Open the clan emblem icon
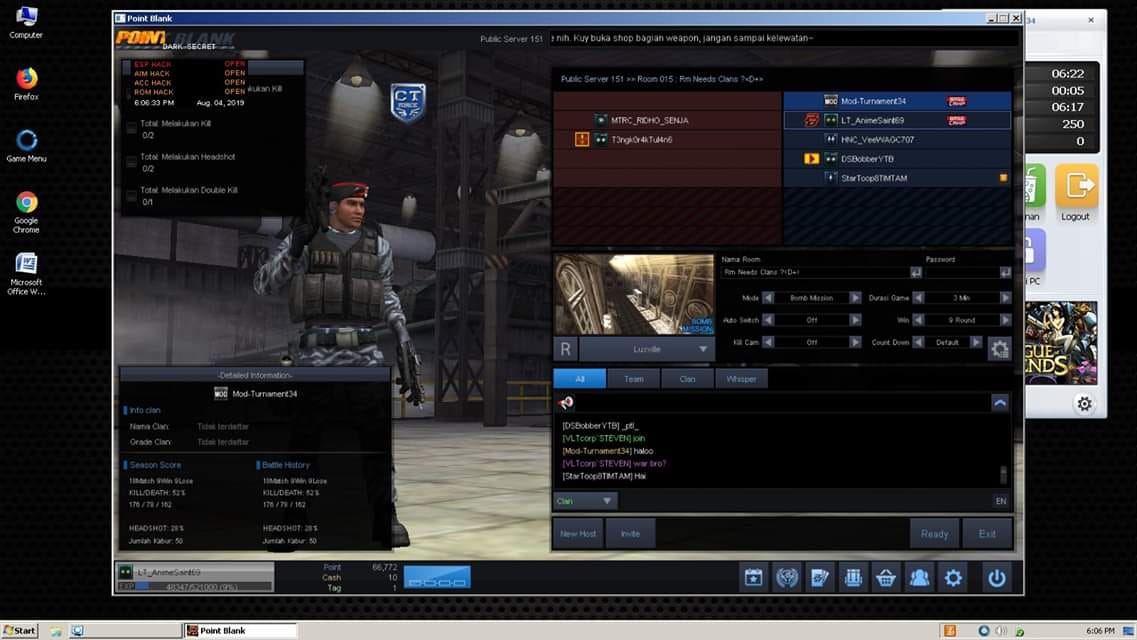The height and width of the screenshot is (640, 1137). (x=787, y=578)
